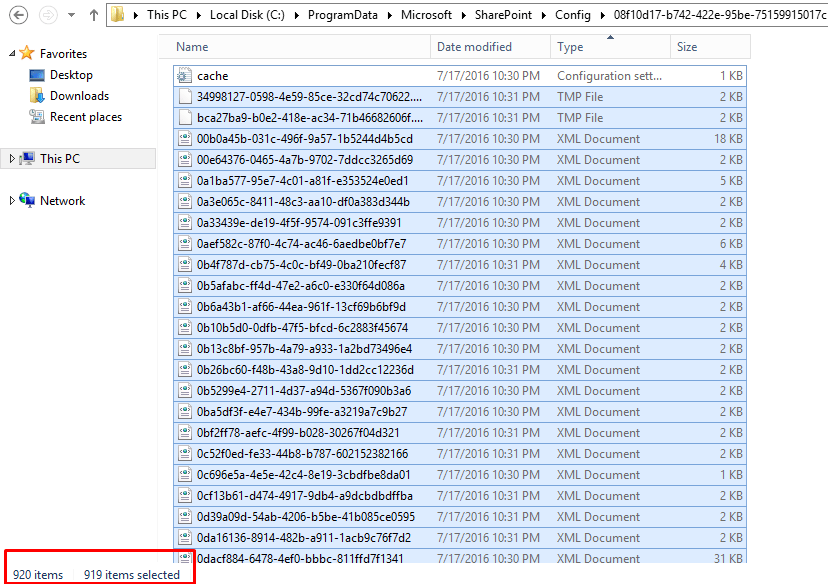Select file name 0cf13b61-d474-4917-9db4-a9dcbdbdffba
The image size is (828, 584).
tap(305, 496)
